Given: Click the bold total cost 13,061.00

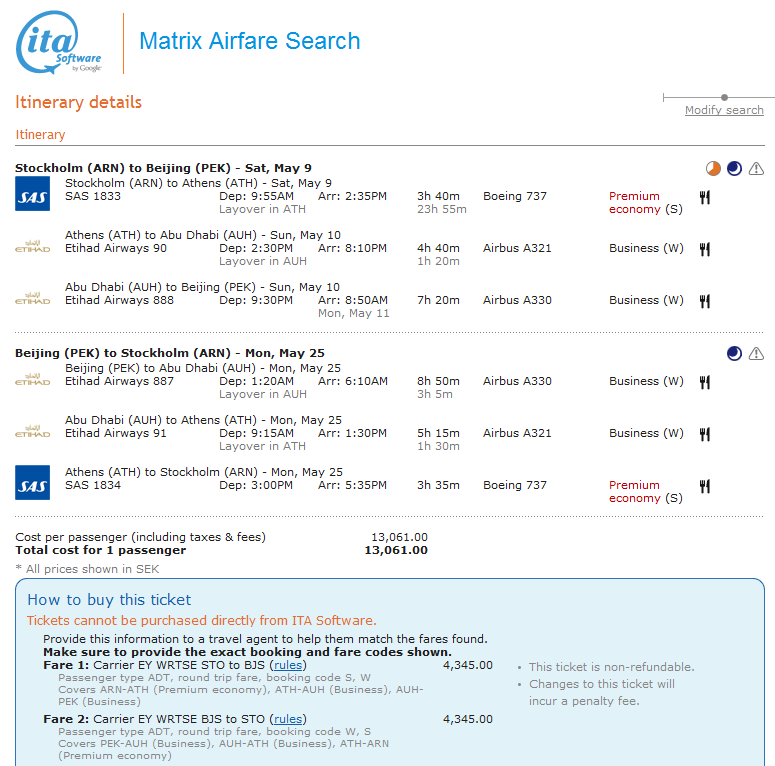Looking at the screenshot, I should point(396,550).
